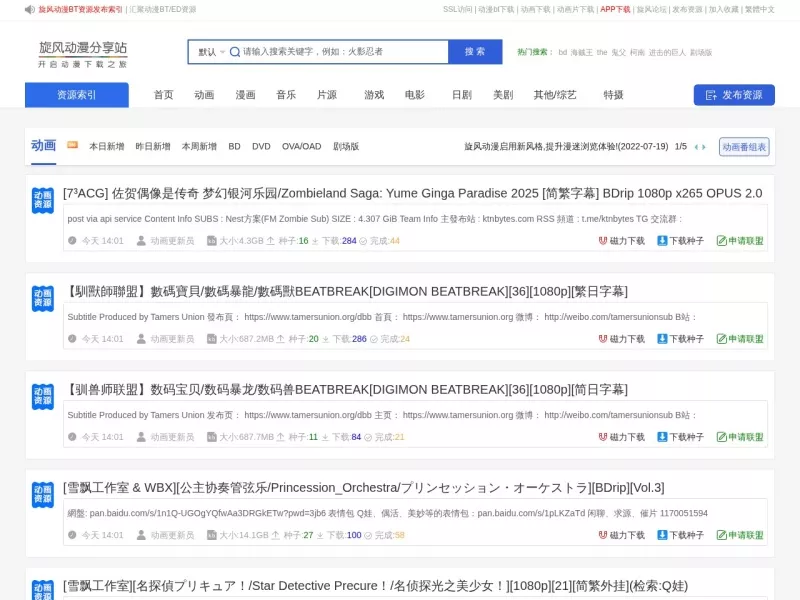Open the 馴獸師聯盟 繁日字幕 DIGIMON title

pyautogui.click(x=345, y=291)
